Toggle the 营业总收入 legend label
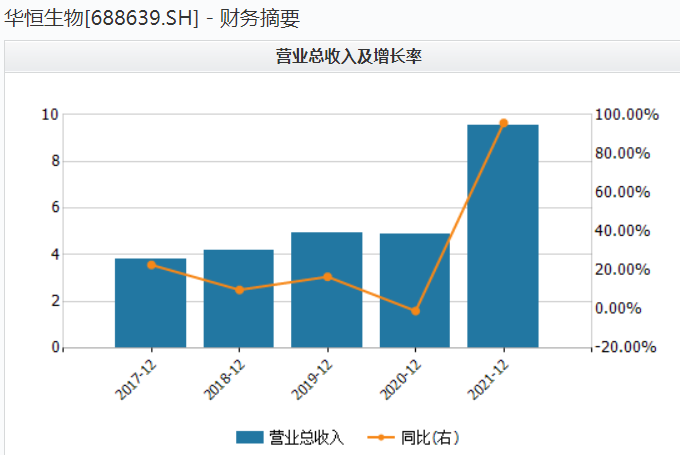The height and width of the screenshot is (455, 680). pyautogui.click(x=306, y=437)
